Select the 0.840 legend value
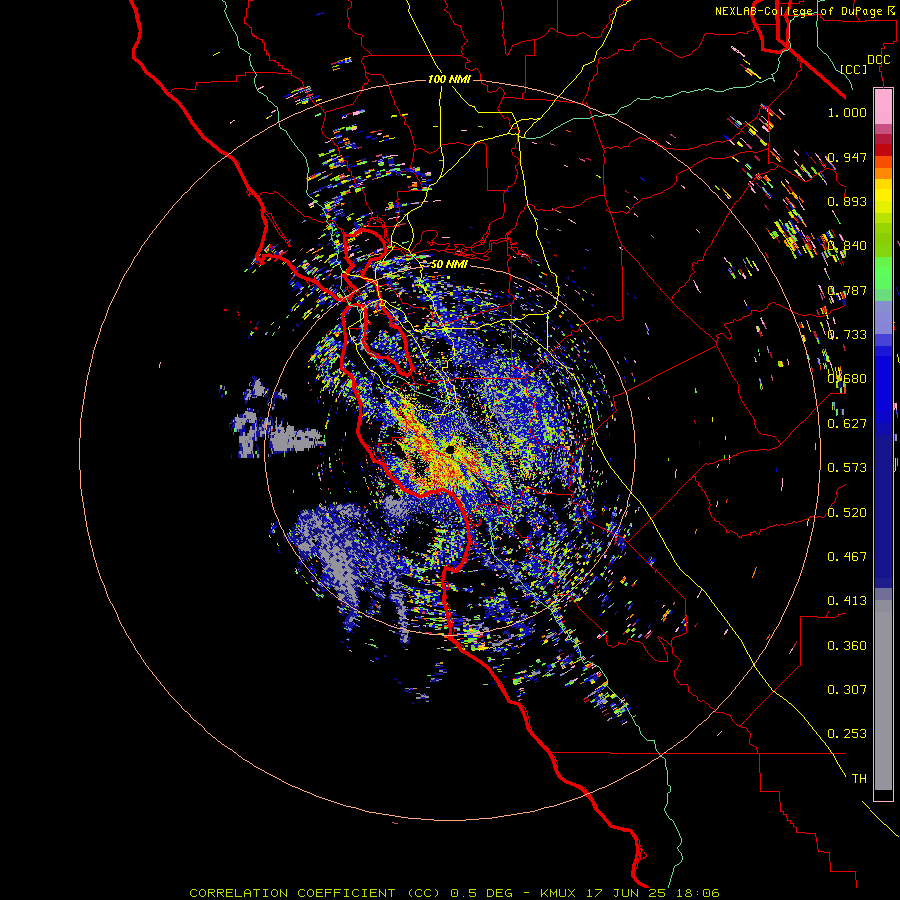This screenshot has width=900, height=900. tap(847, 246)
